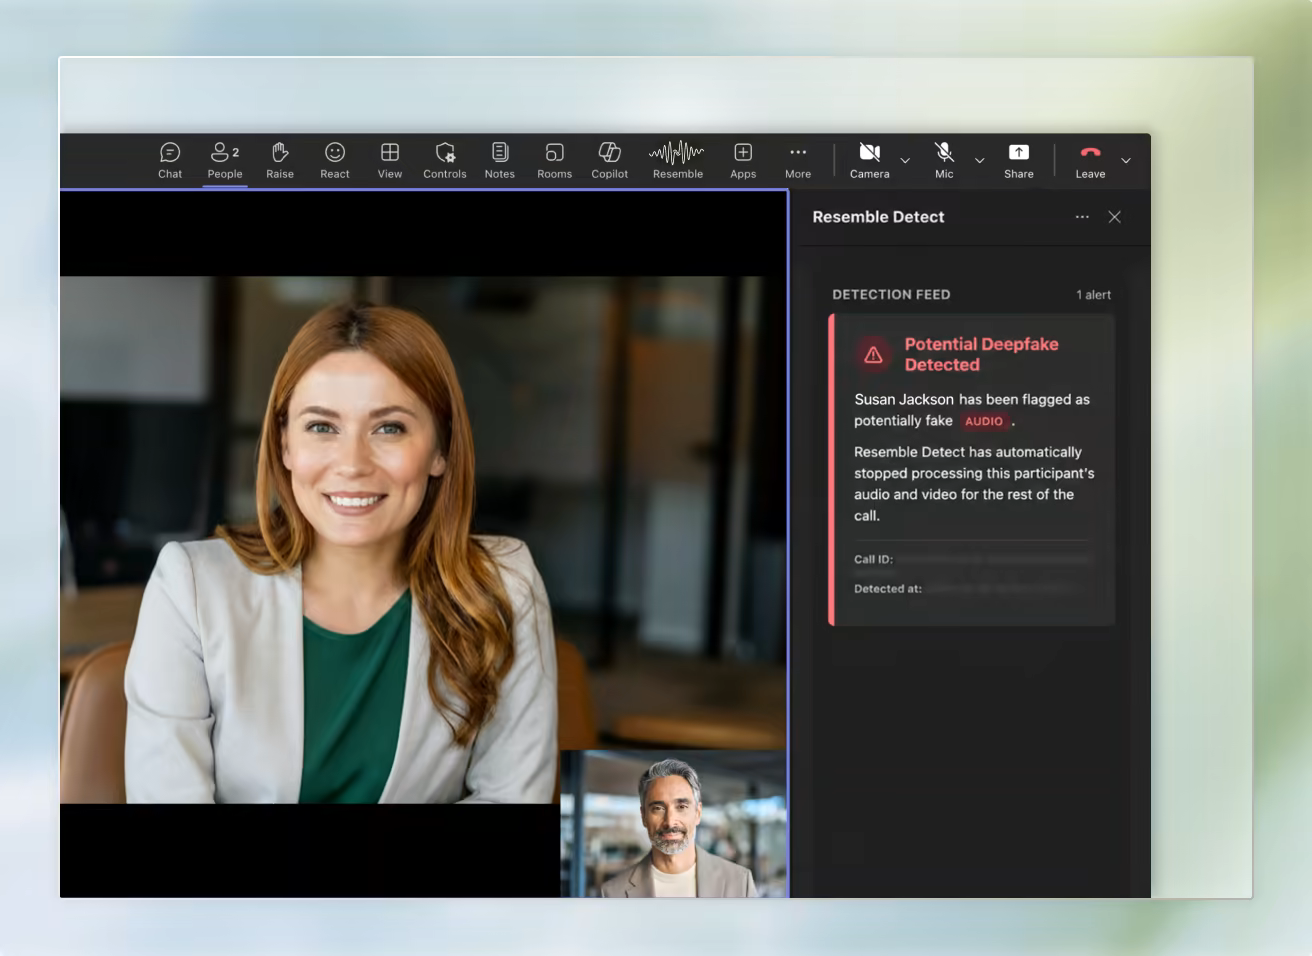1312x956 pixels.
Task: Open the React emoji menu
Action: [x=335, y=160]
